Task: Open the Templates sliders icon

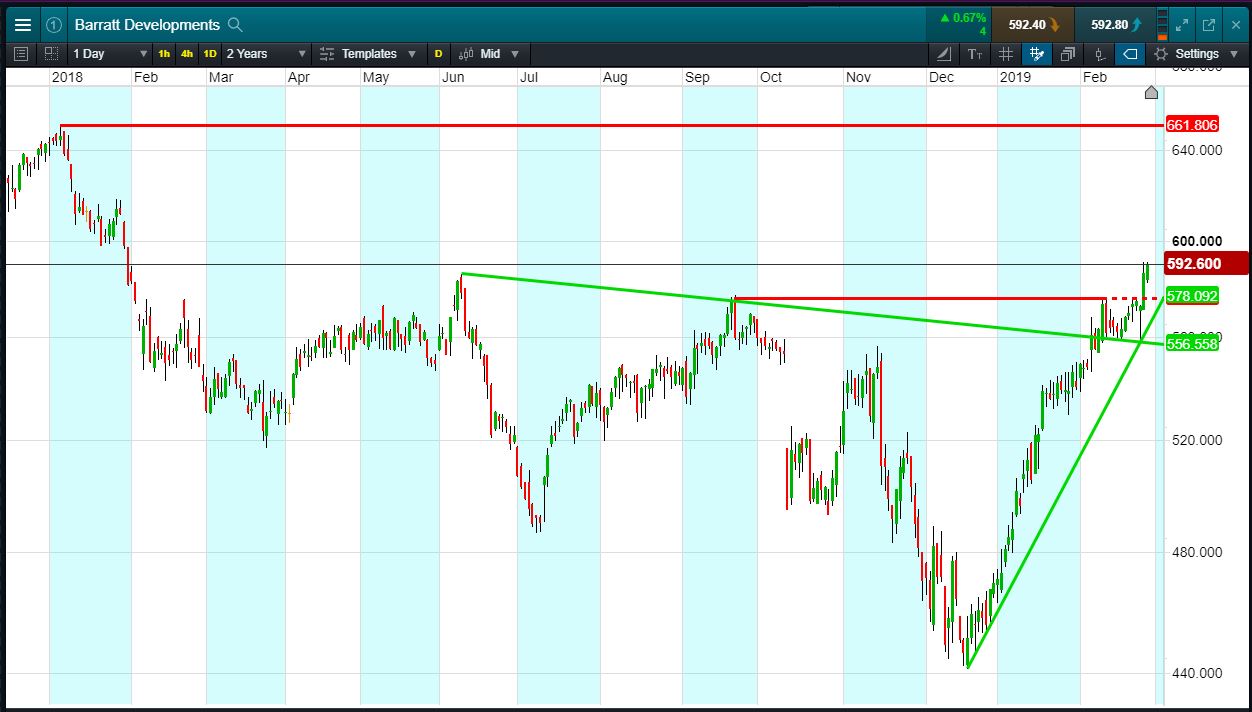Action: (x=327, y=54)
